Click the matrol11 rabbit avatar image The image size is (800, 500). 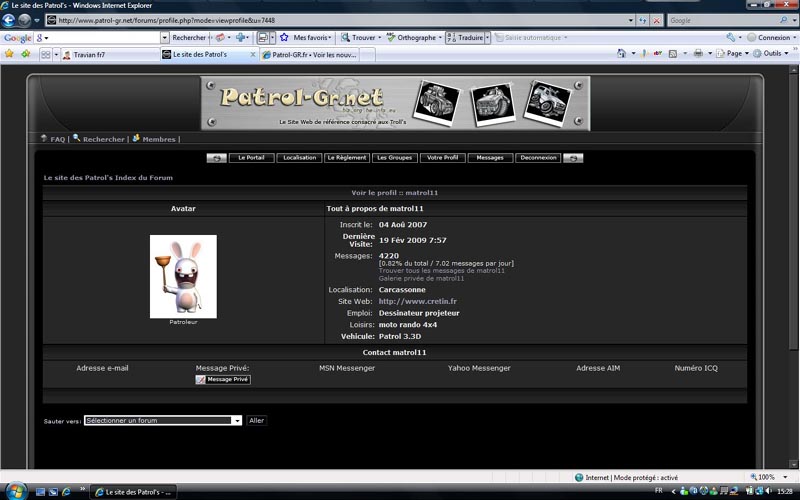pos(183,277)
